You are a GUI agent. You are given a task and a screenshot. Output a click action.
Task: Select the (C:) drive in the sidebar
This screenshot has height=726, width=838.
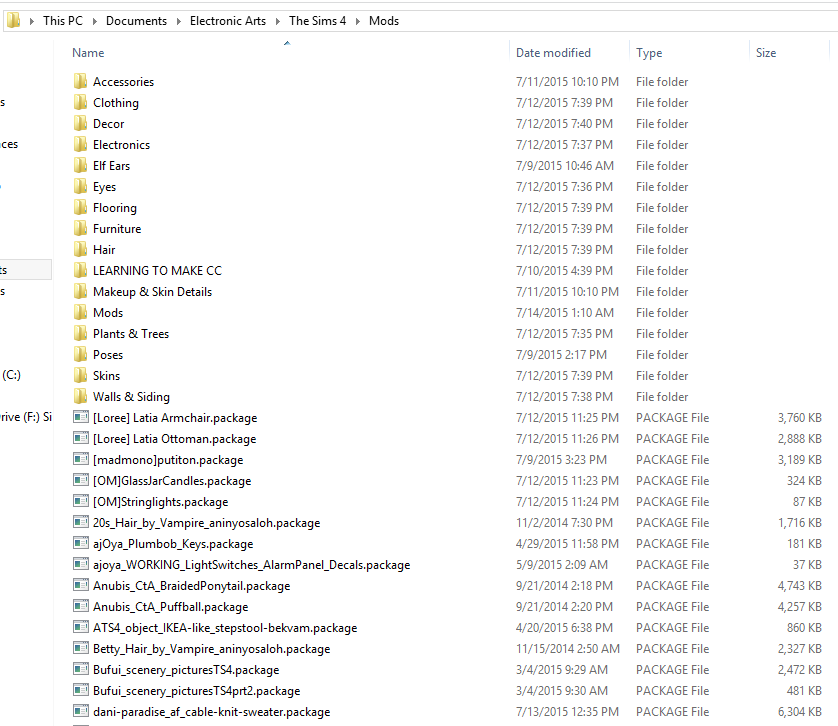point(11,375)
